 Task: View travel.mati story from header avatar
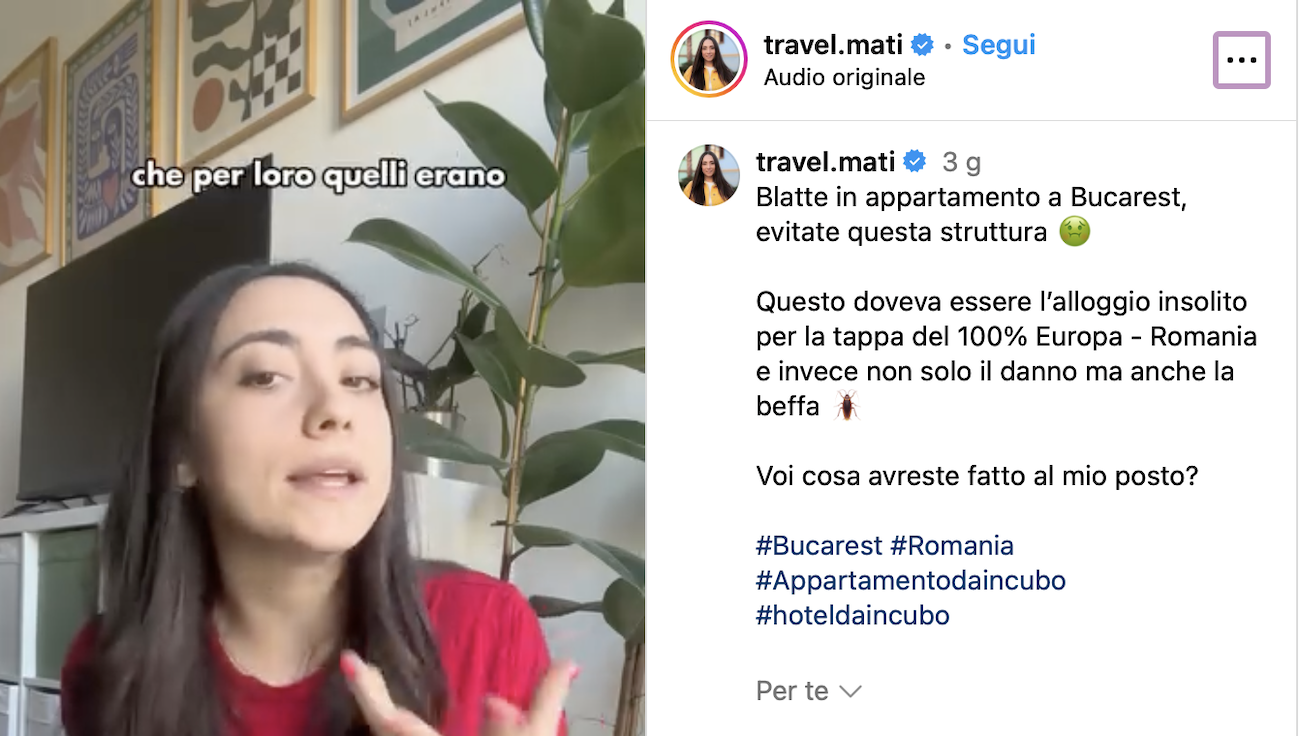(x=709, y=60)
